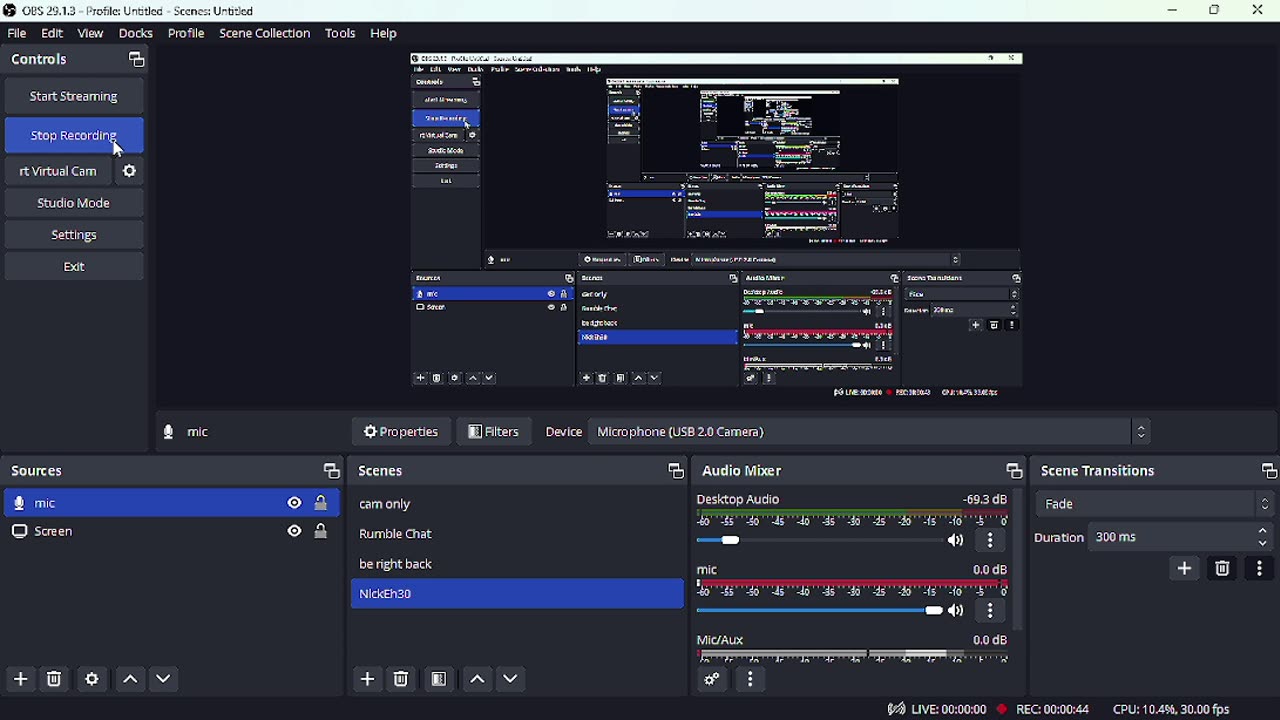Open Filters for the mic source

[x=495, y=432]
